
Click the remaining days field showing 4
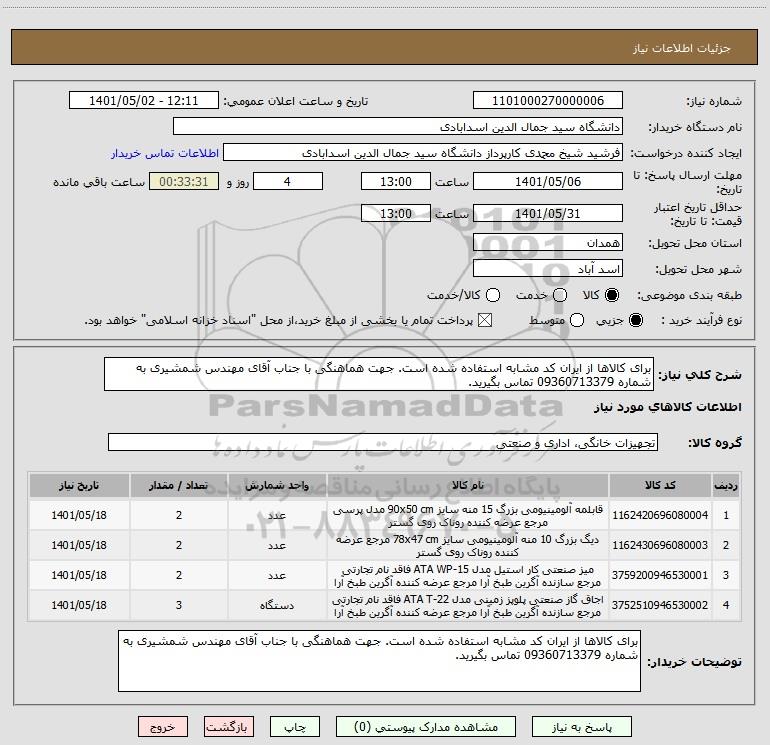point(288,181)
